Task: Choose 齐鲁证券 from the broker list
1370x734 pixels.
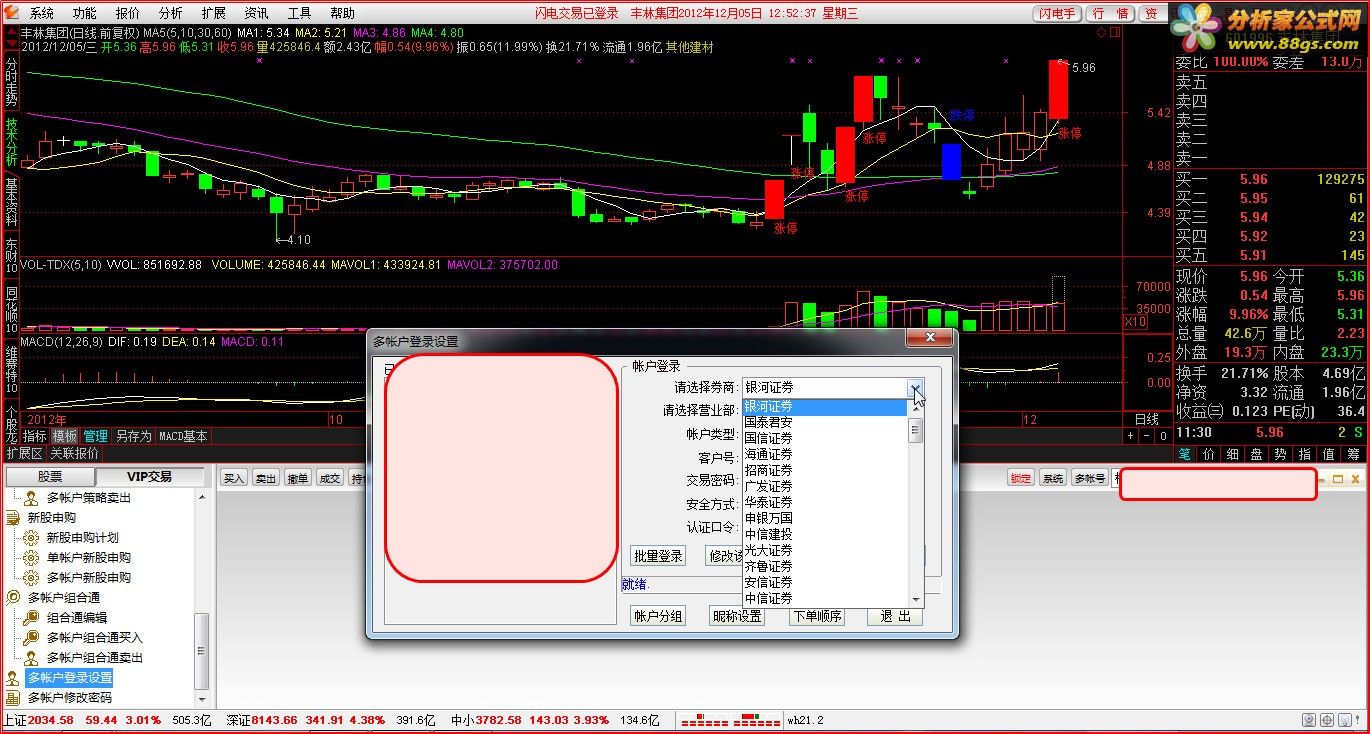Action: pyautogui.click(x=824, y=567)
